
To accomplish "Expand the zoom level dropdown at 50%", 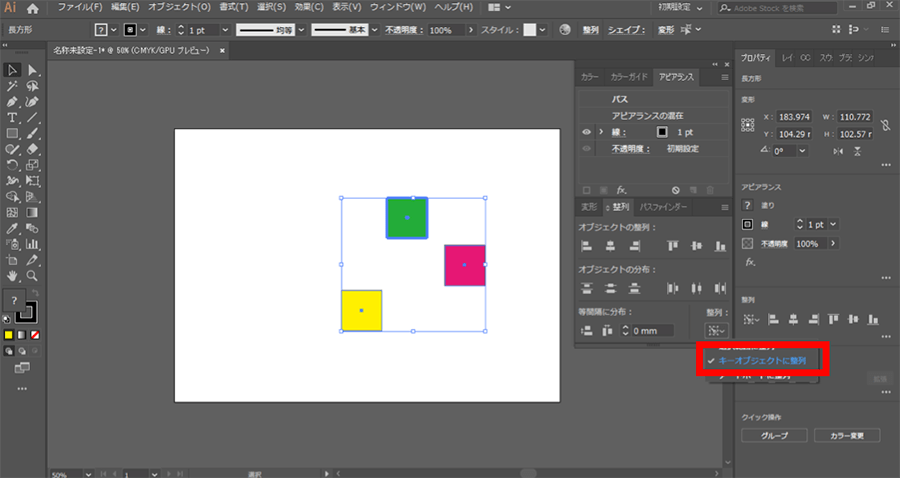I will pos(88,473).
